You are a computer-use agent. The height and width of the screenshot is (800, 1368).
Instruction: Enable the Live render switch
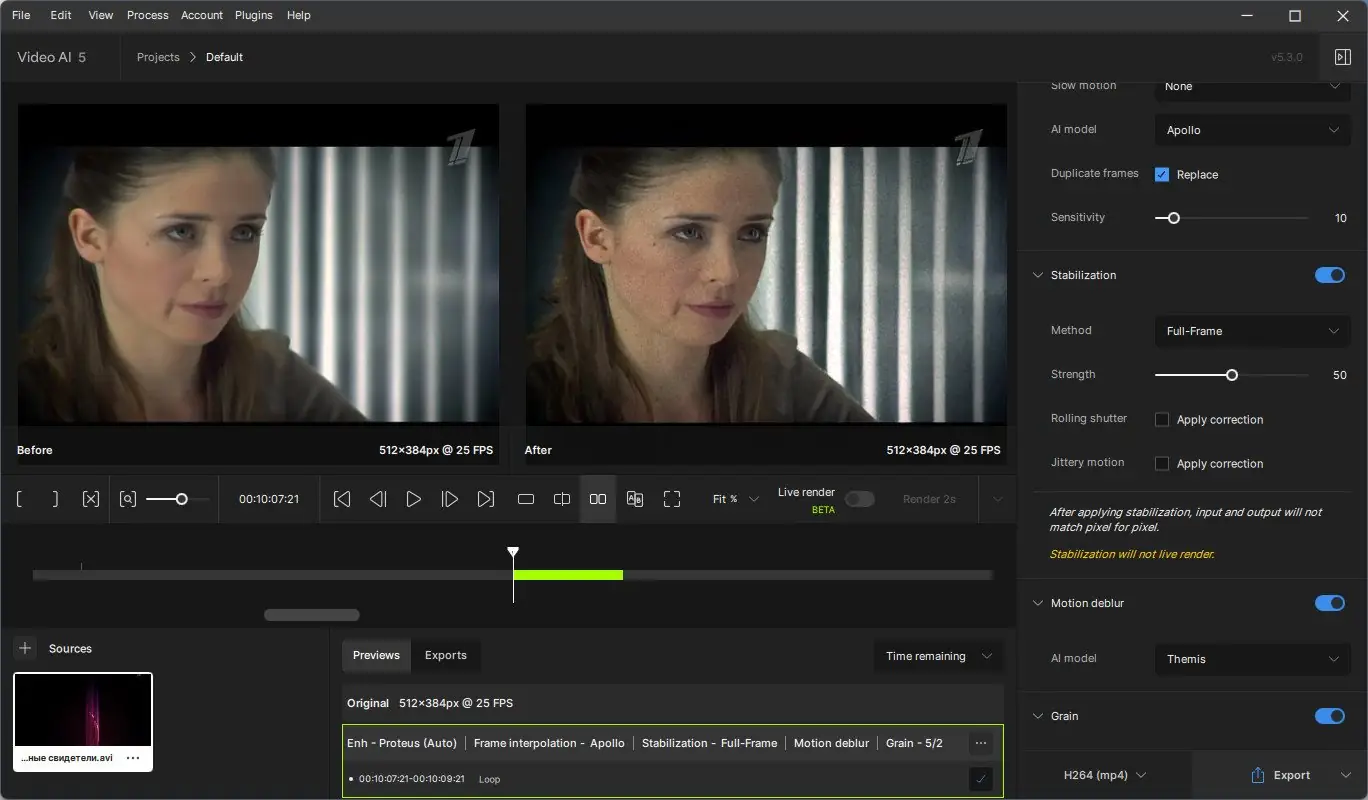click(859, 499)
